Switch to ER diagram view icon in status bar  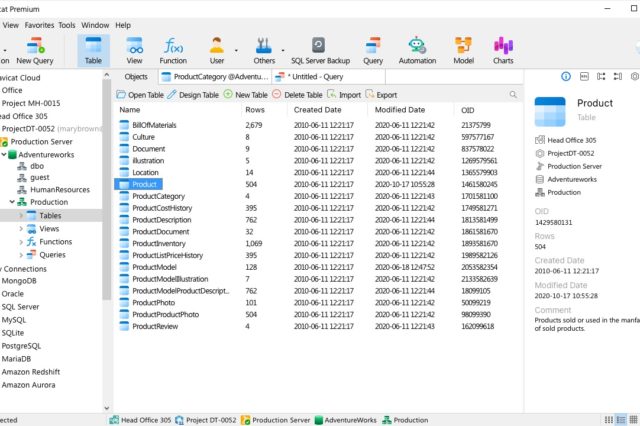click(x=633, y=420)
